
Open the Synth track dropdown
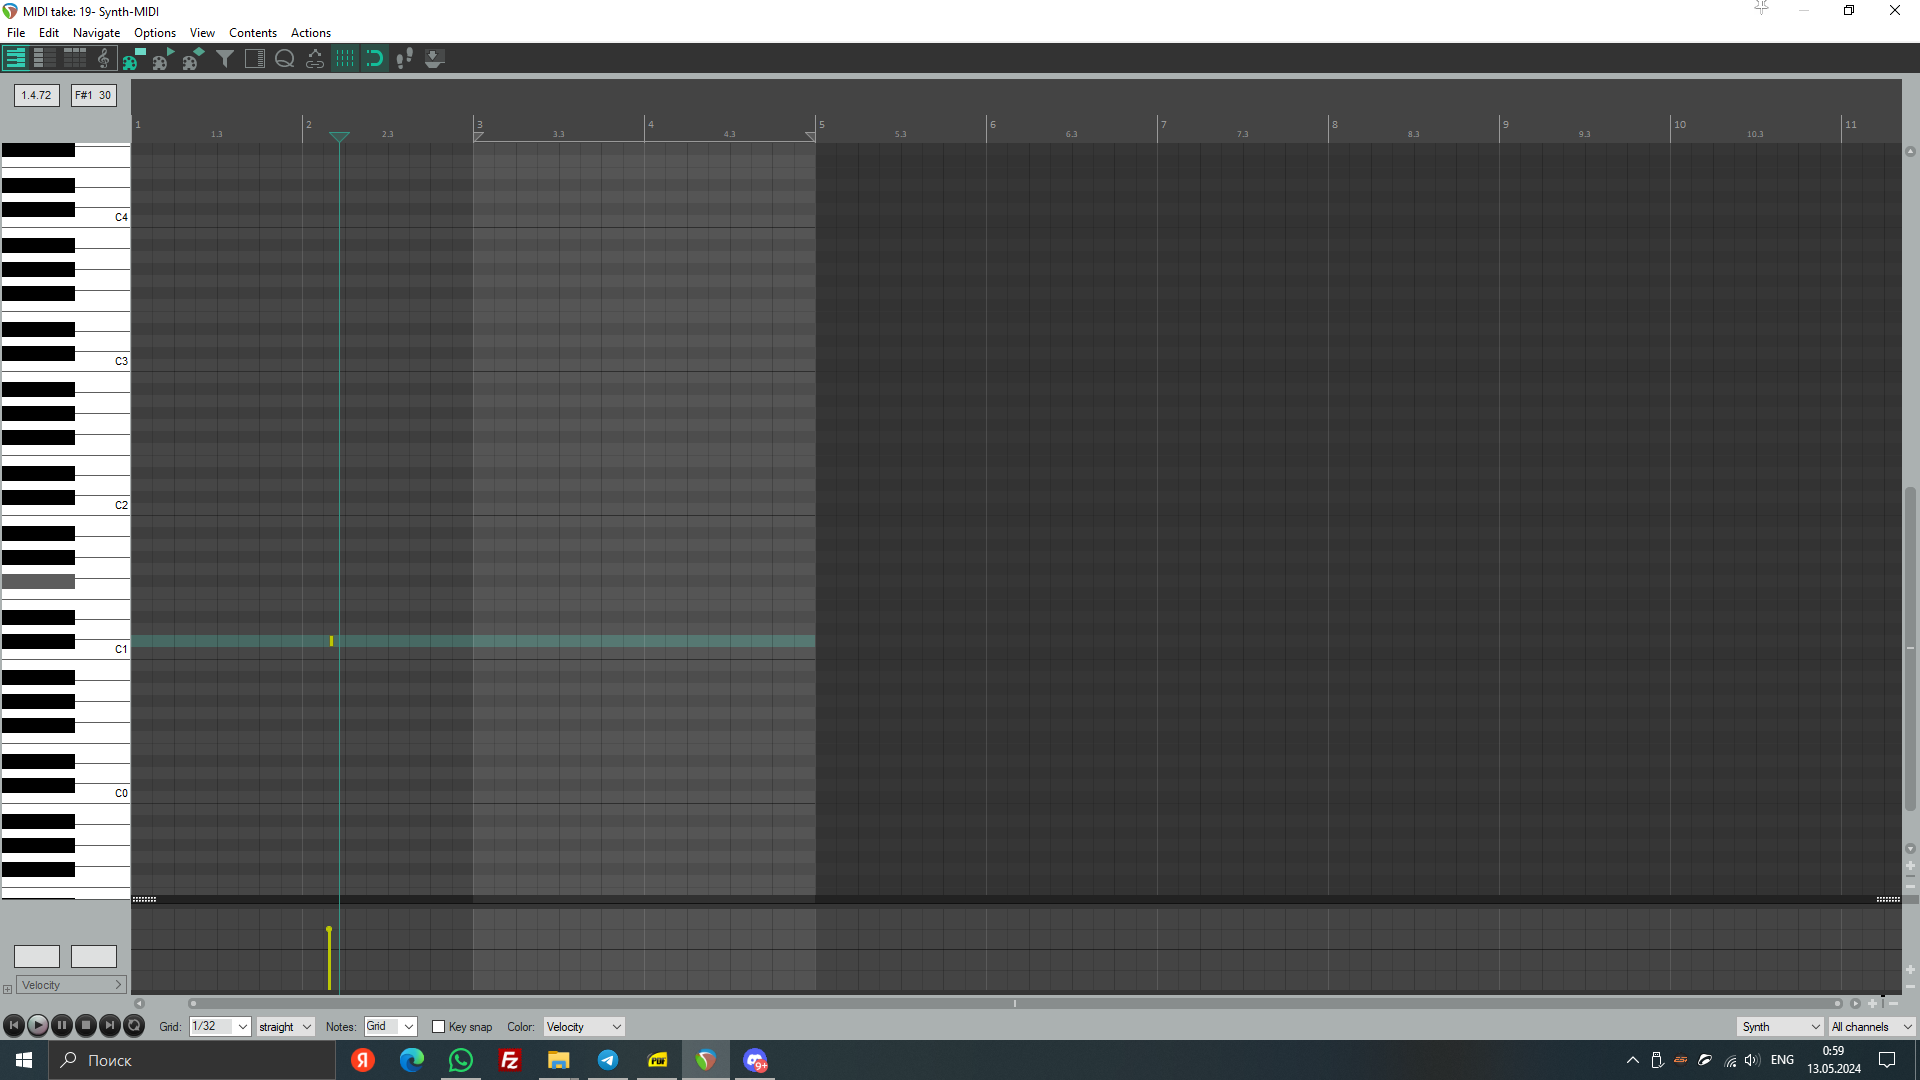click(x=1780, y=1026)
